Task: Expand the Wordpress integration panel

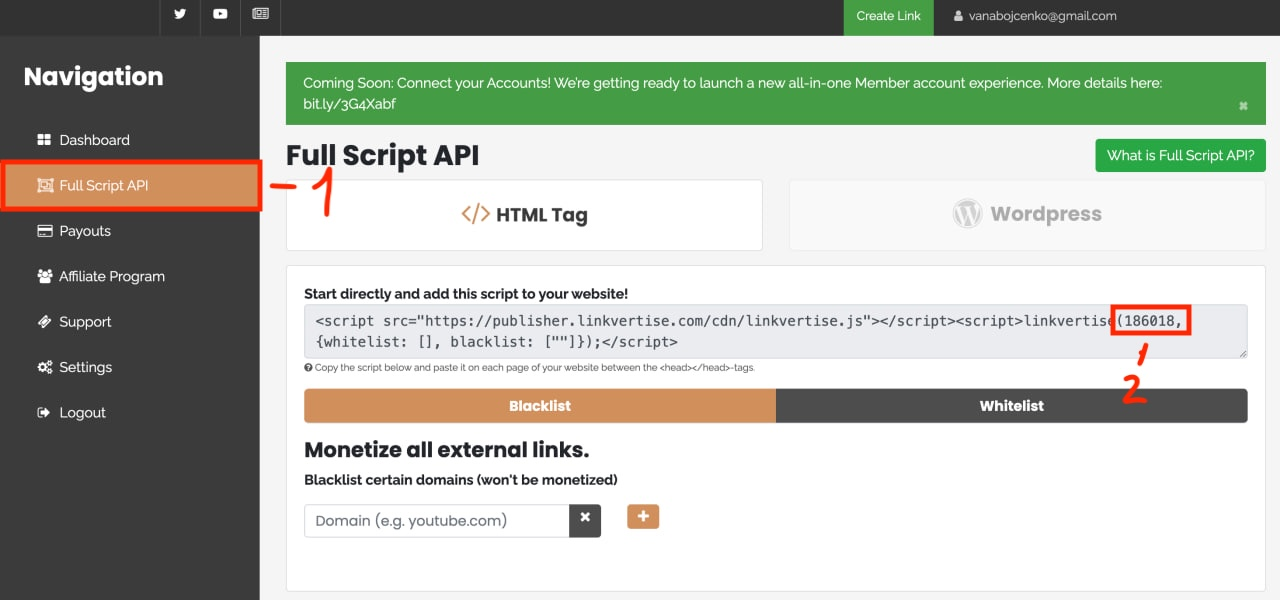Action: coord(1027,214)
